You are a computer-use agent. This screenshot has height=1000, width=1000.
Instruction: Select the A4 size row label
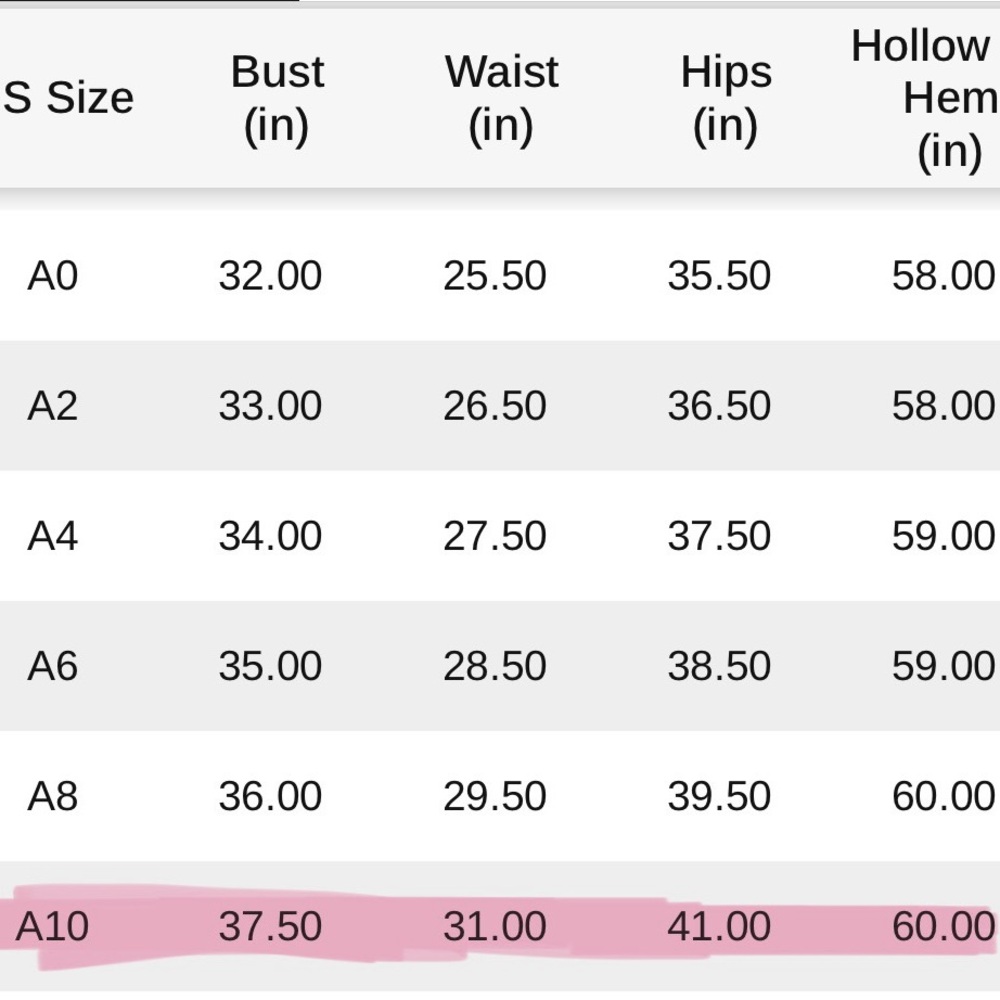tap(52, 536)
